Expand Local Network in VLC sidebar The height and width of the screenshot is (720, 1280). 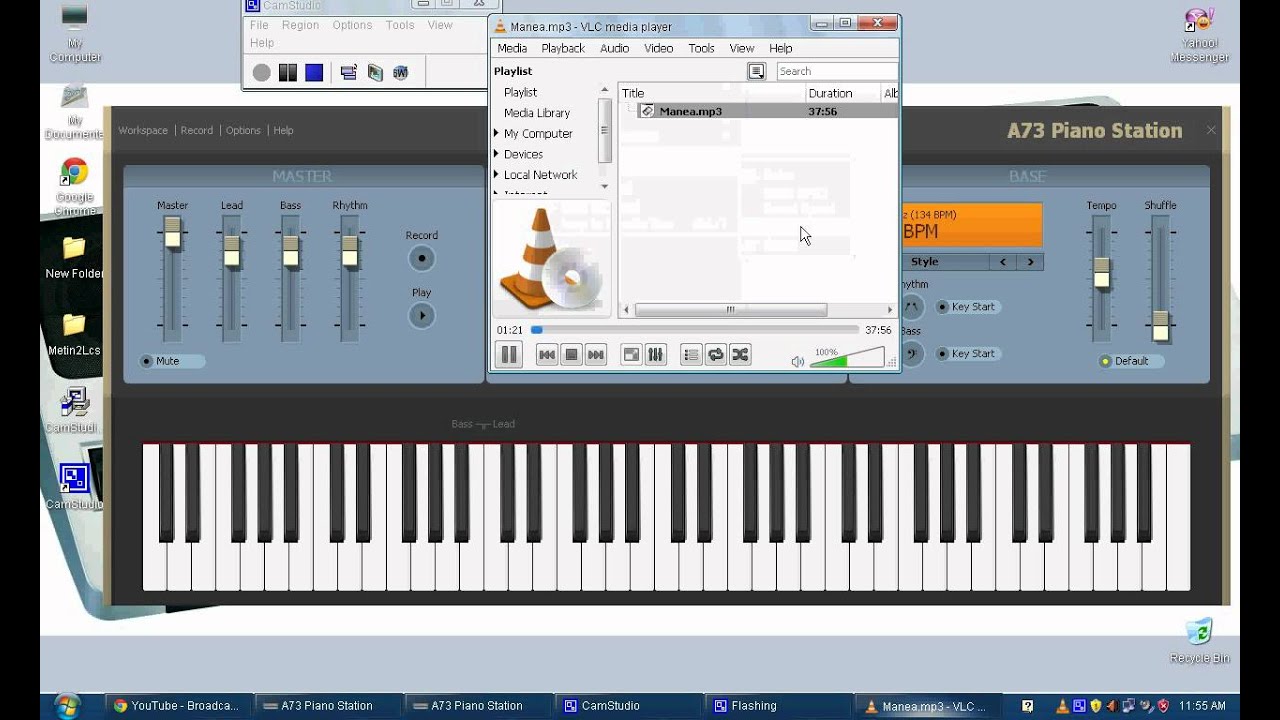(496, 174)
